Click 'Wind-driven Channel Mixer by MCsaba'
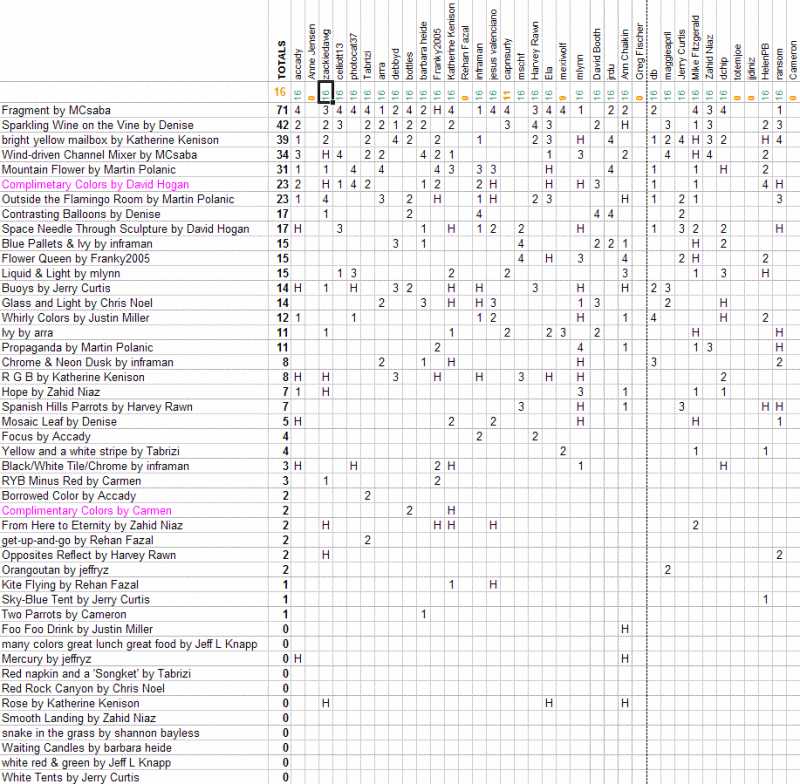800x784 pixels. point(99,155)
